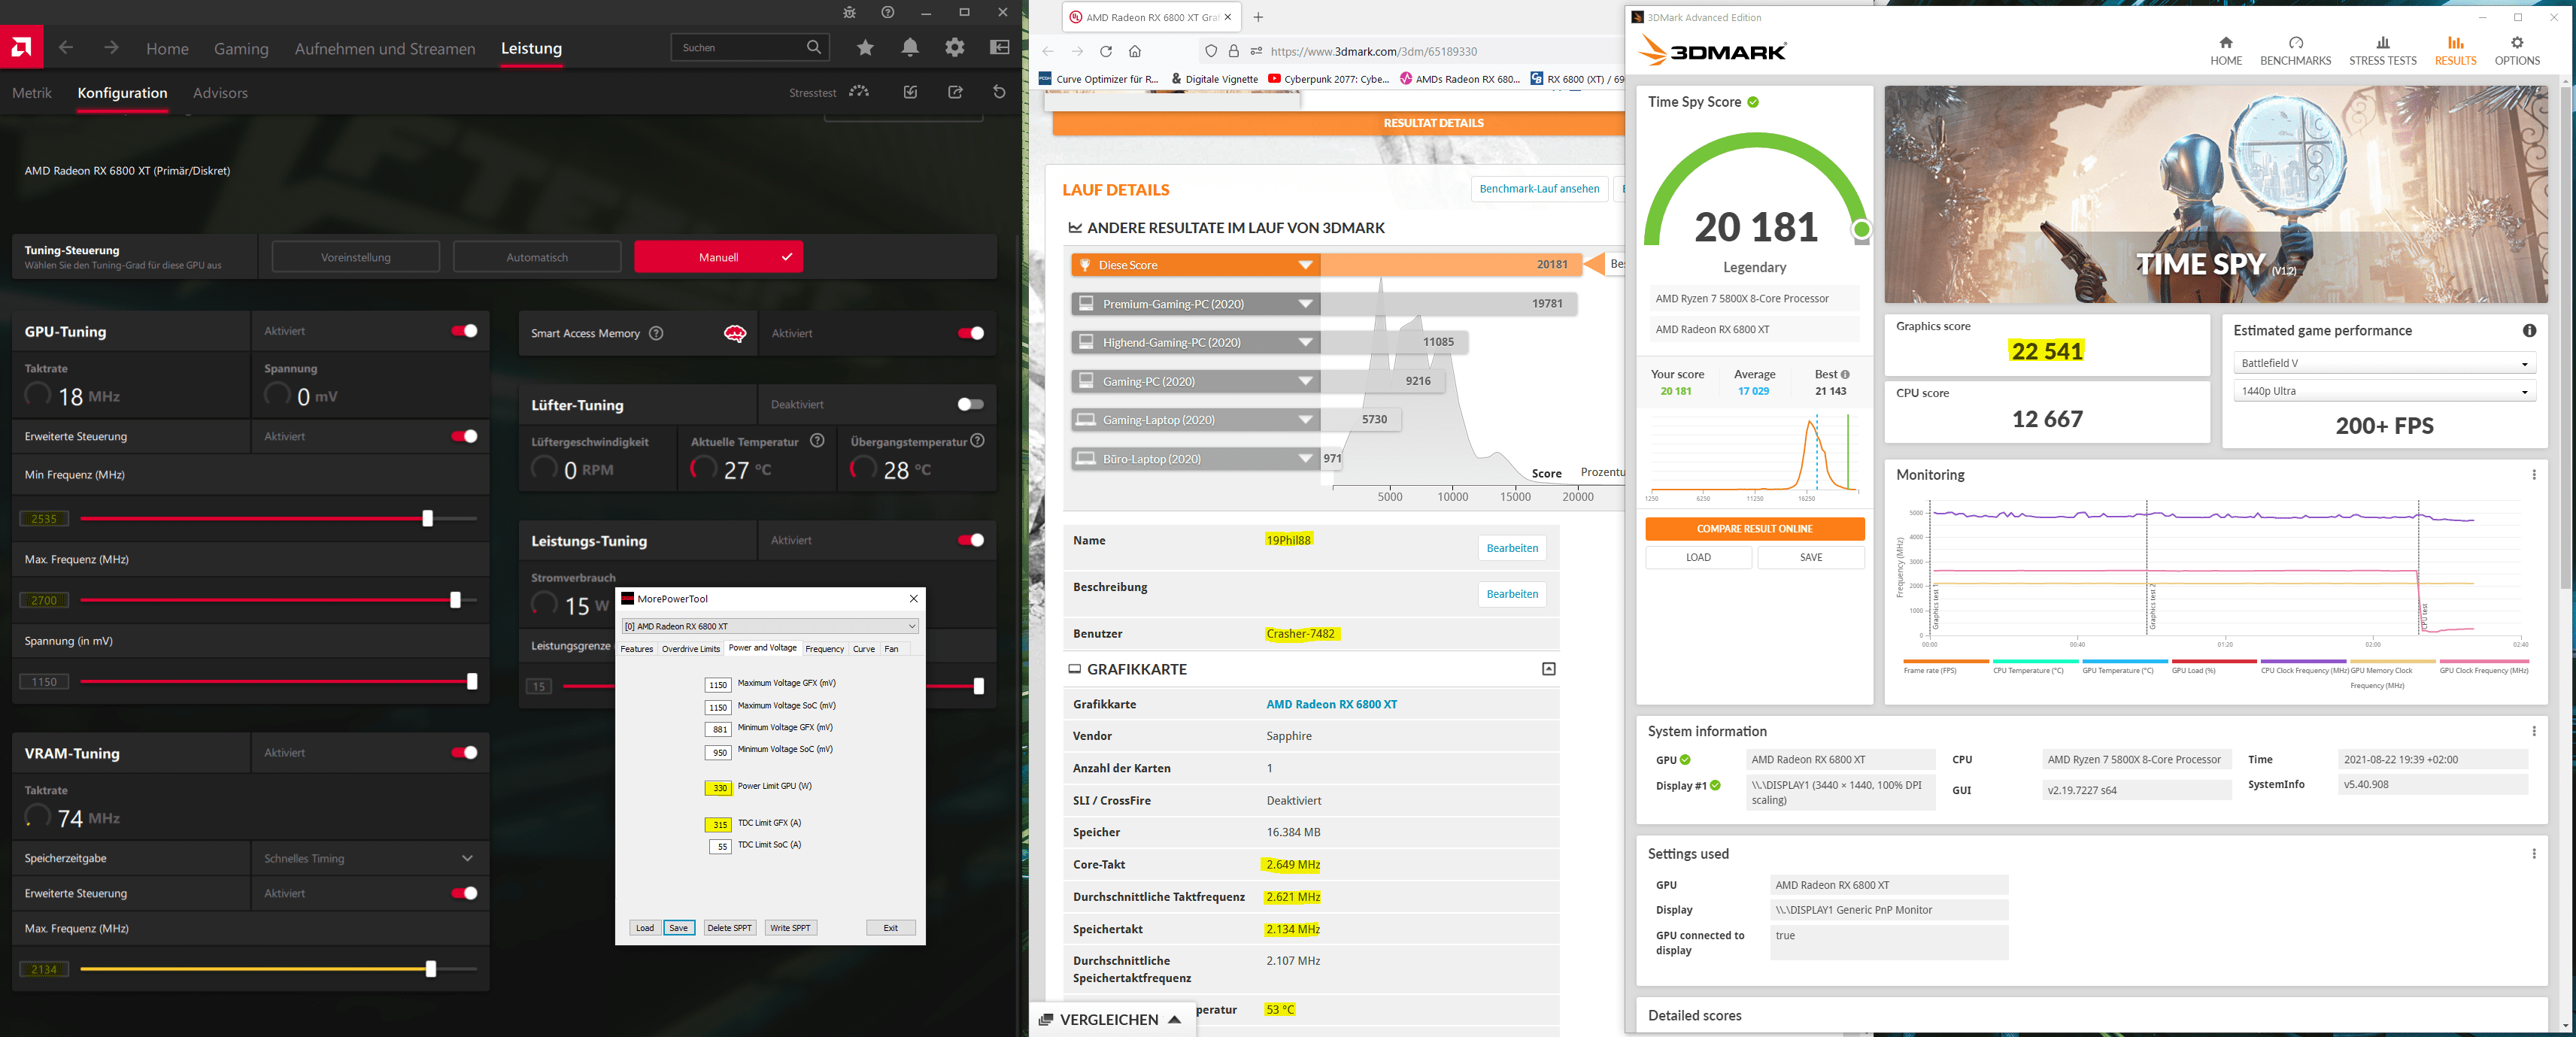Click COMPARE RESULT ONLINE button
Image resolution: width=2576 pixels, height=1037 pixels.
[x=1754, y=529]
